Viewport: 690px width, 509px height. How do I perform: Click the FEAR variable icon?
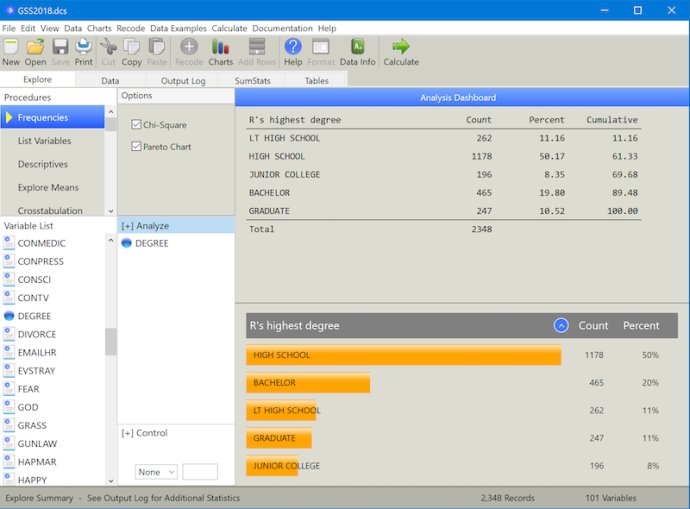click(x=9, y=389)
